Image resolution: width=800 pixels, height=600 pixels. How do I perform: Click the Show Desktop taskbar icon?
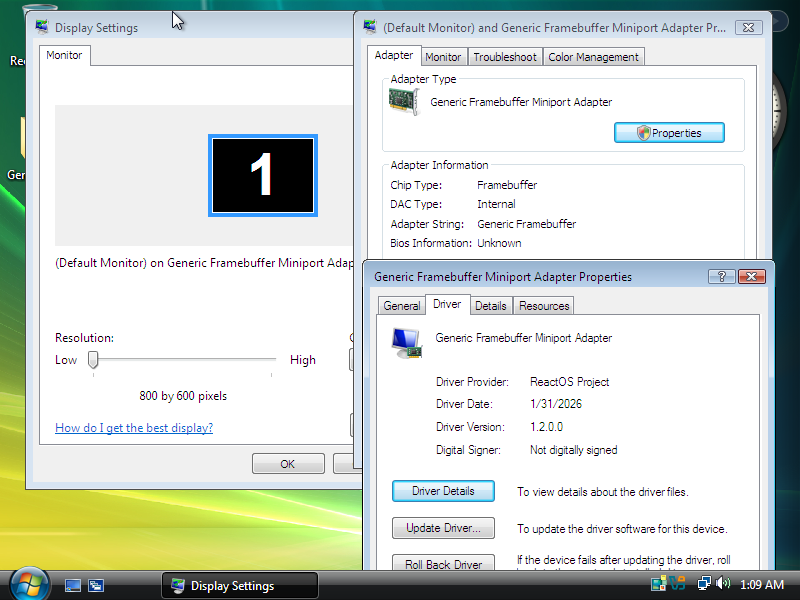(72, 584)
